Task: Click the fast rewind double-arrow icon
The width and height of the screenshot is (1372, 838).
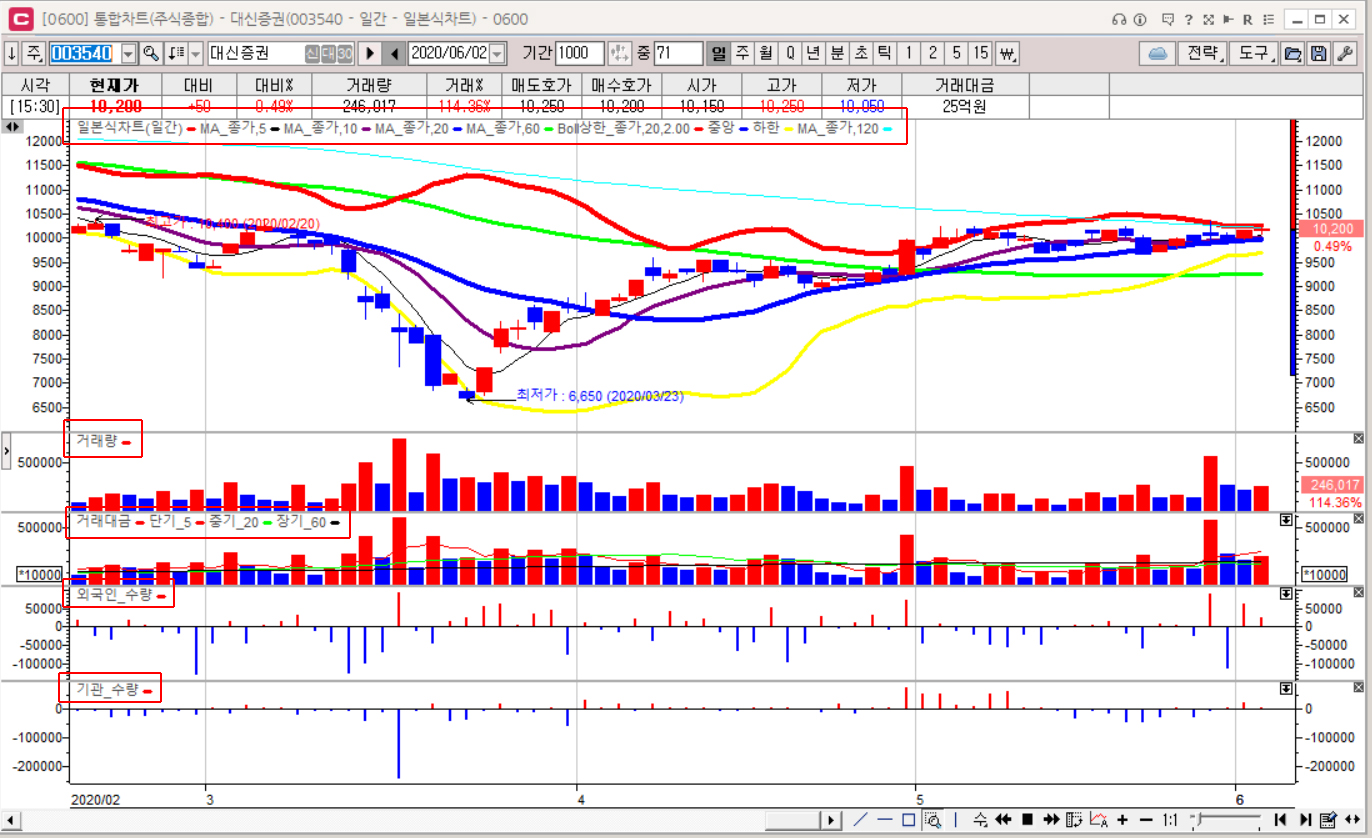Action: point(1003,820)
